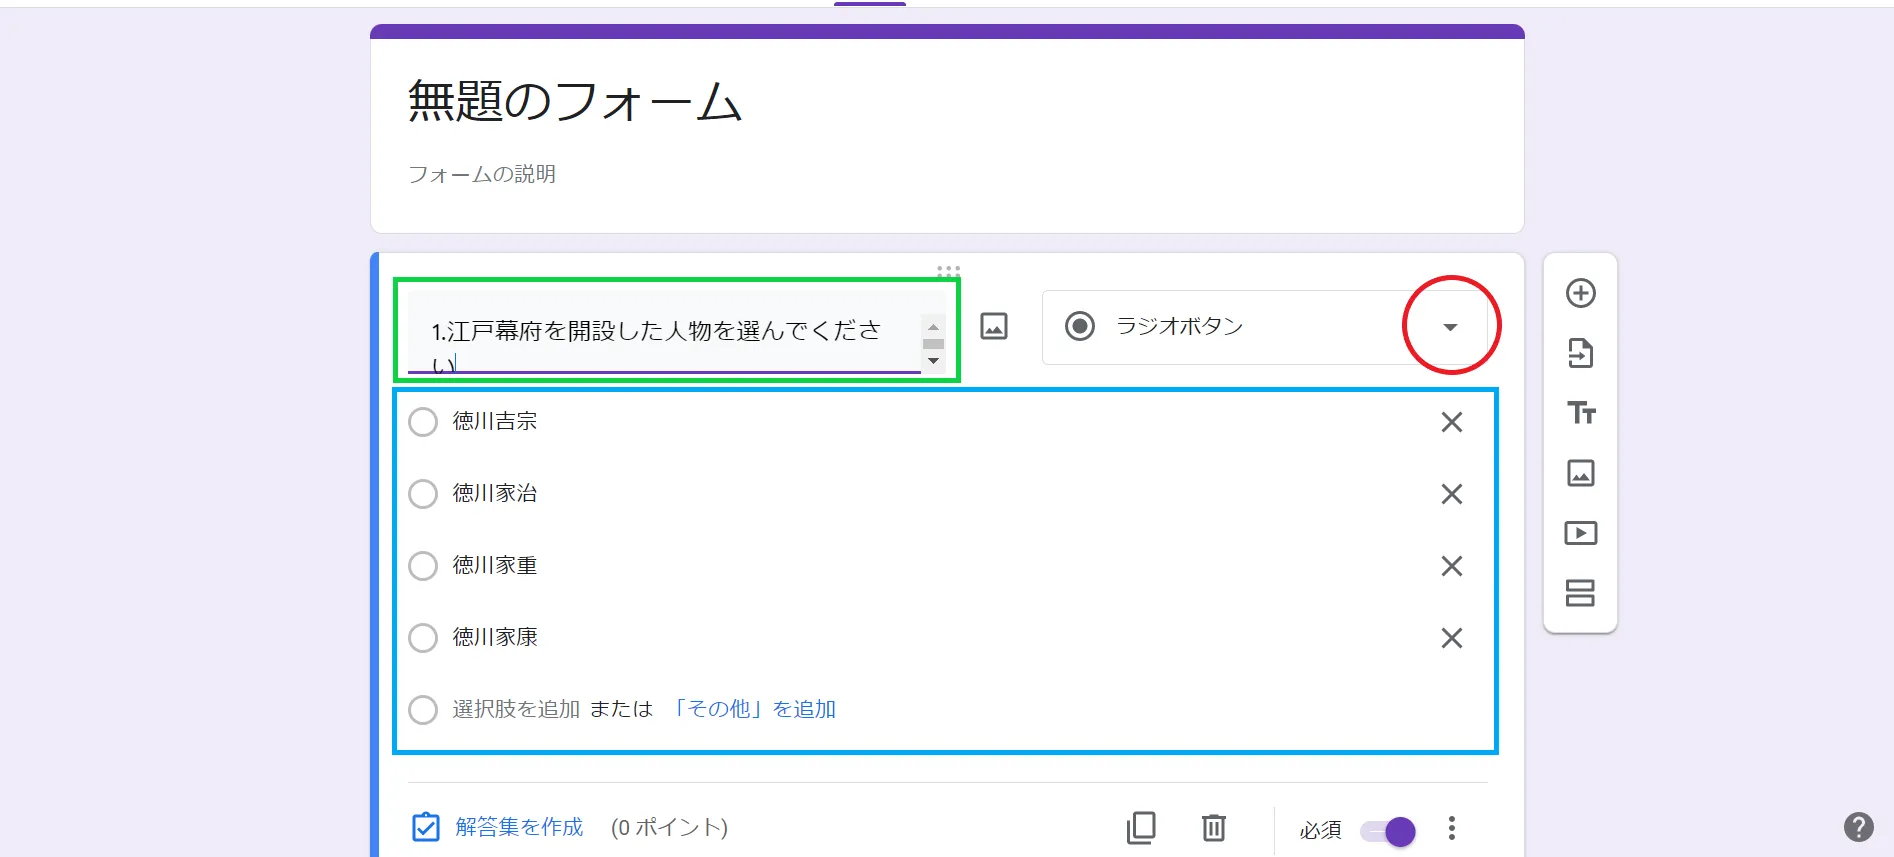1894x857 pixels.
Task: Duplicate the current question
Action: point(1141,828)
